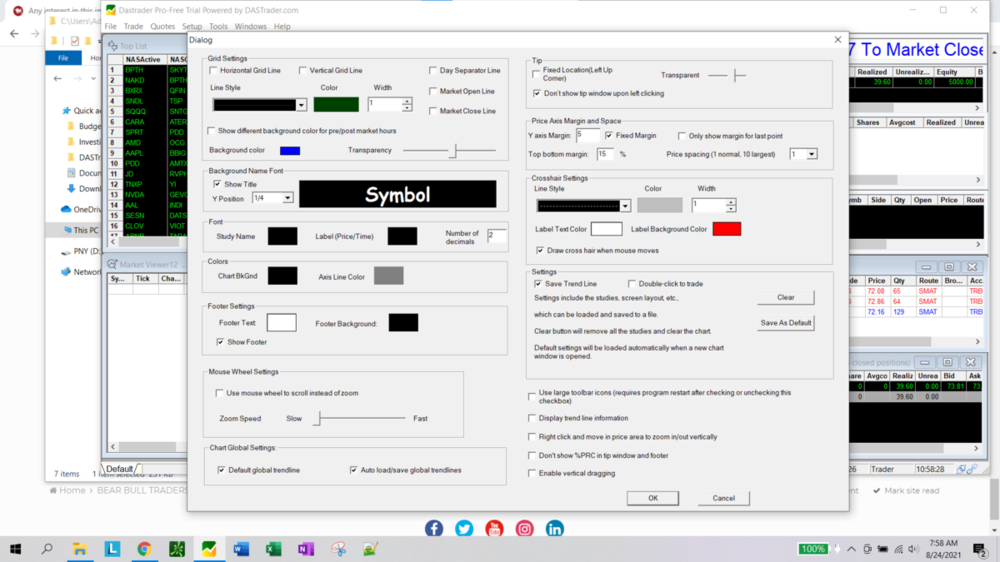
Task: Click the Save As Default button
Action: (x=786, y=323)
